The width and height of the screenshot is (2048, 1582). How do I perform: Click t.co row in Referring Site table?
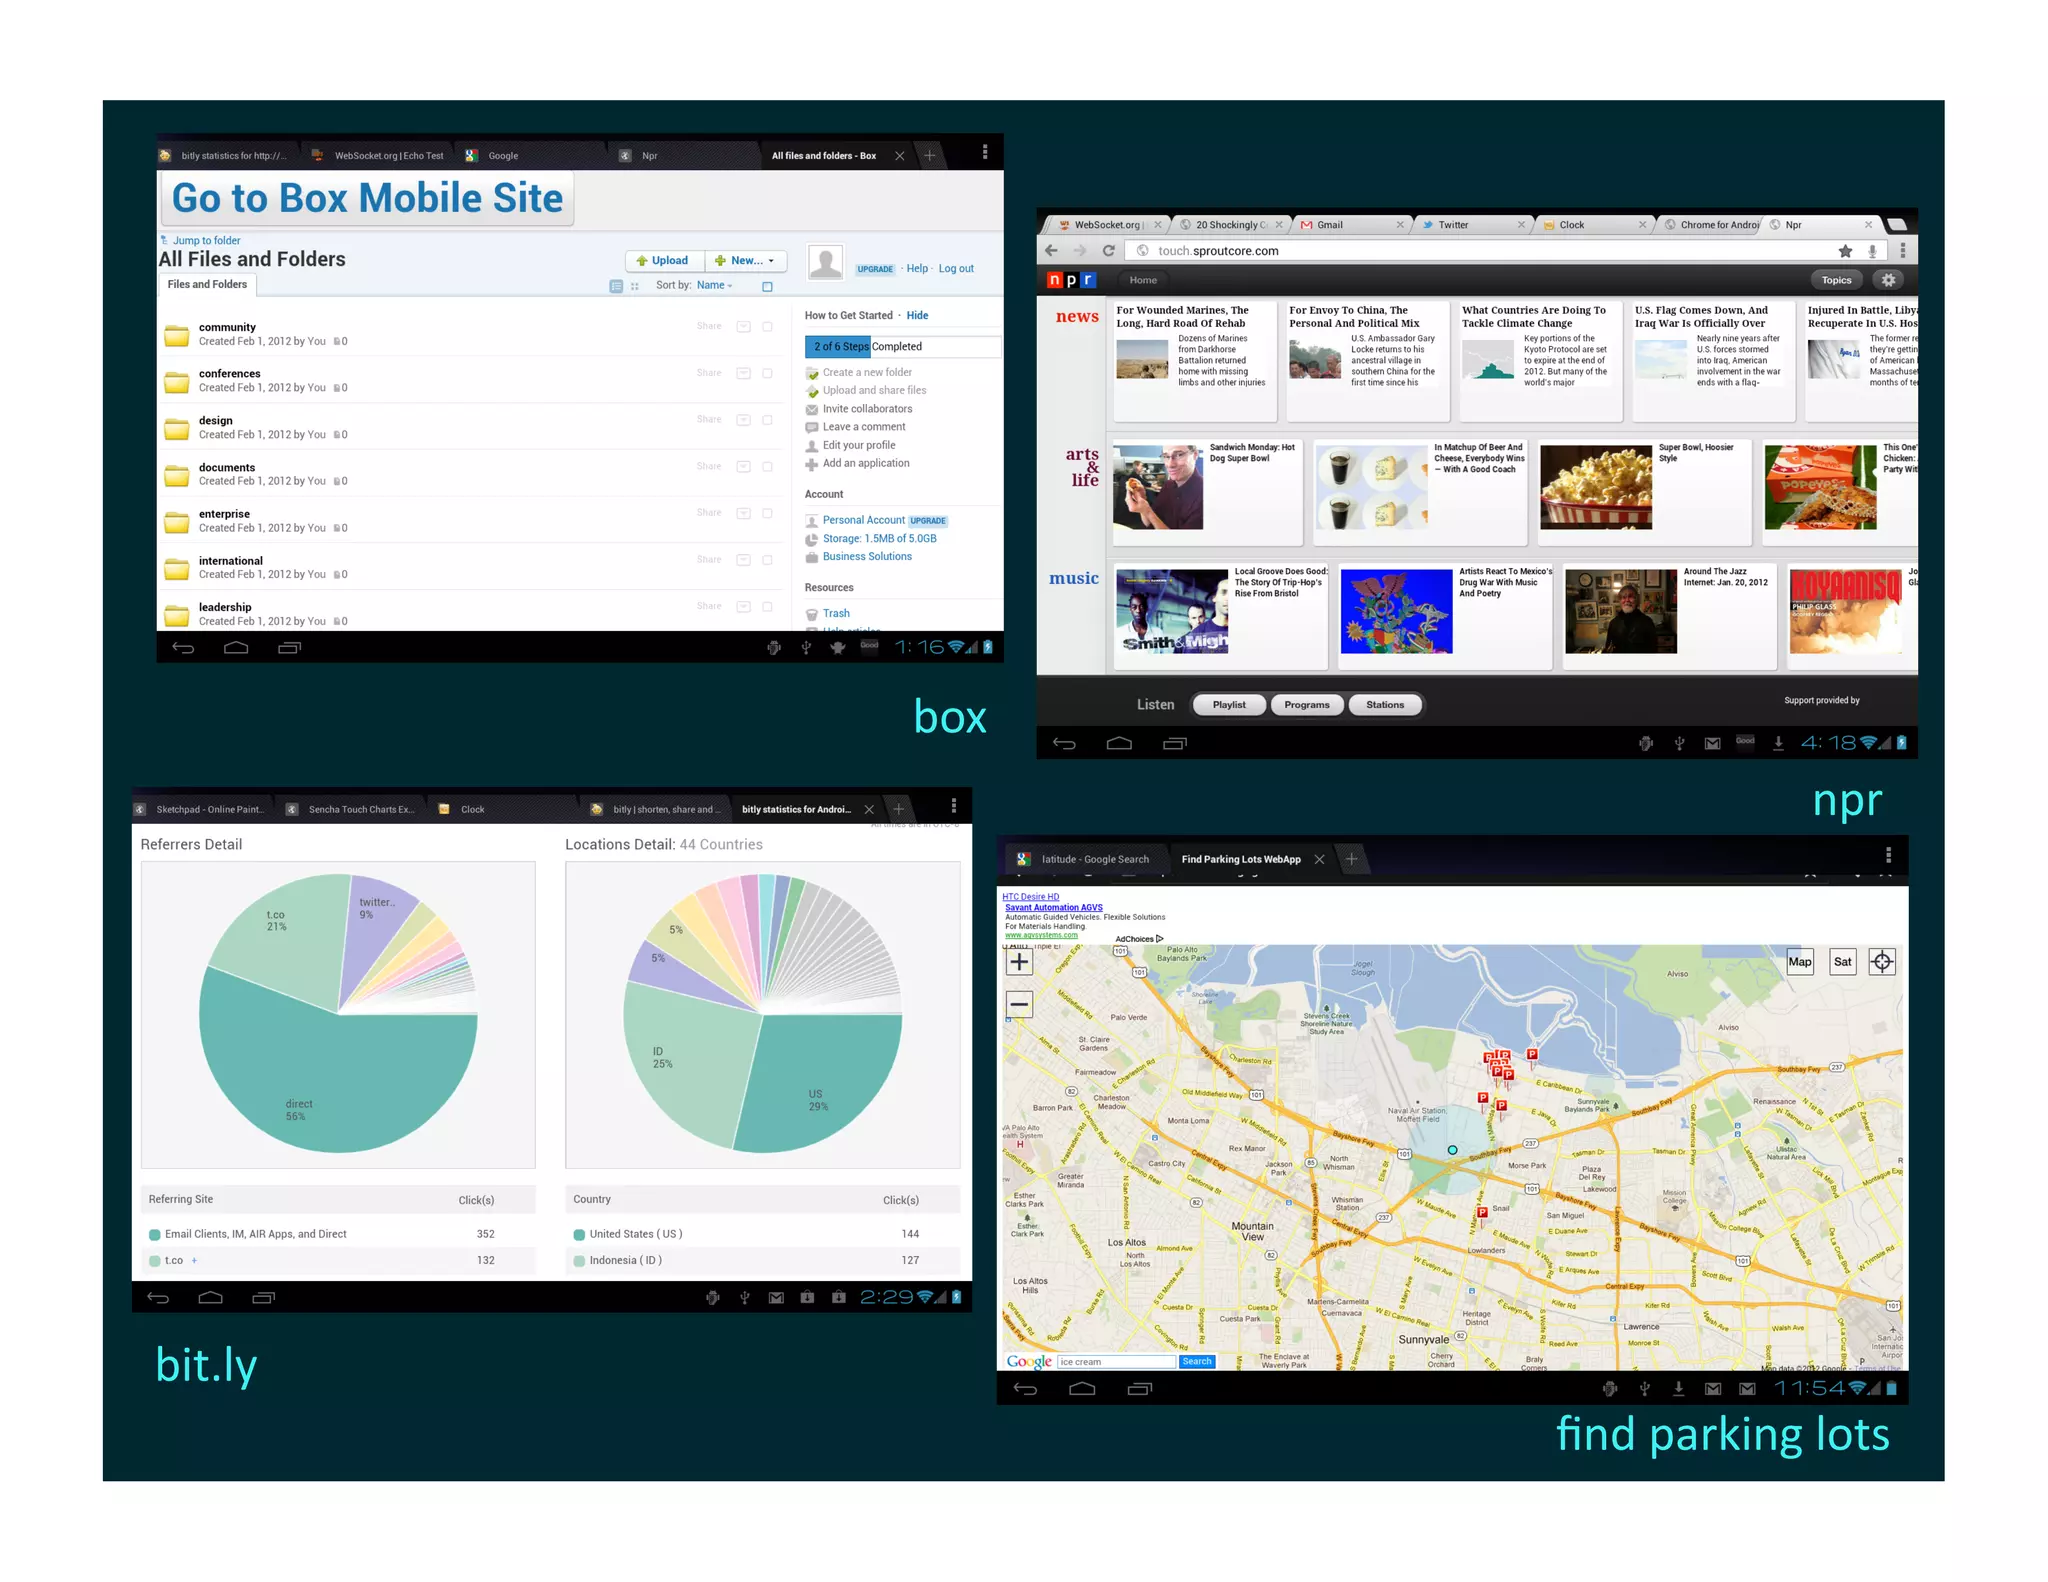click(x=337, y=1261)
